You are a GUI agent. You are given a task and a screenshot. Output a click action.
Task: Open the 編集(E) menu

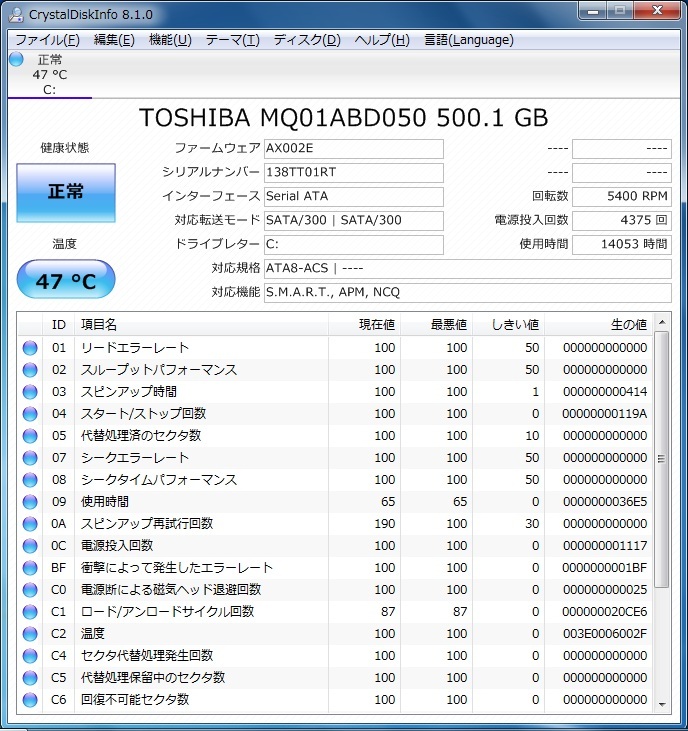[114, 40]
